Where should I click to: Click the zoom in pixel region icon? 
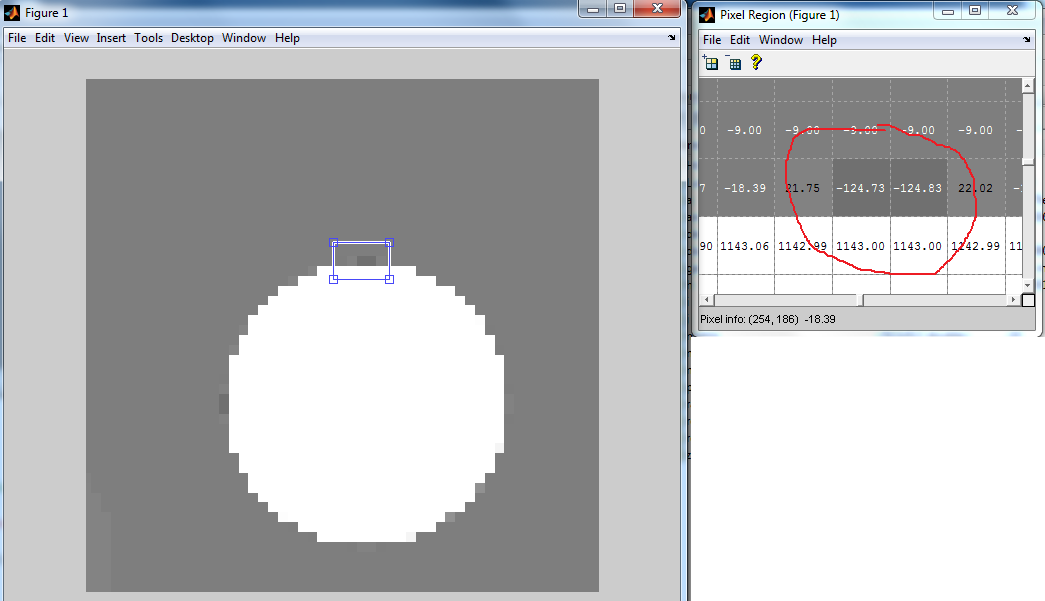point(712,63)
